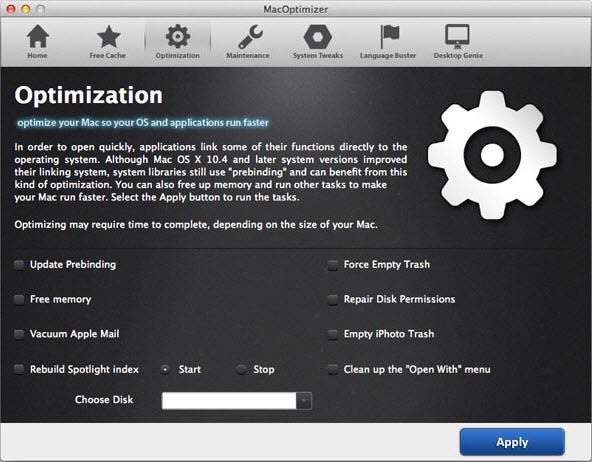Click the blue Apply button
592x462 pixels.
point(512,442)
